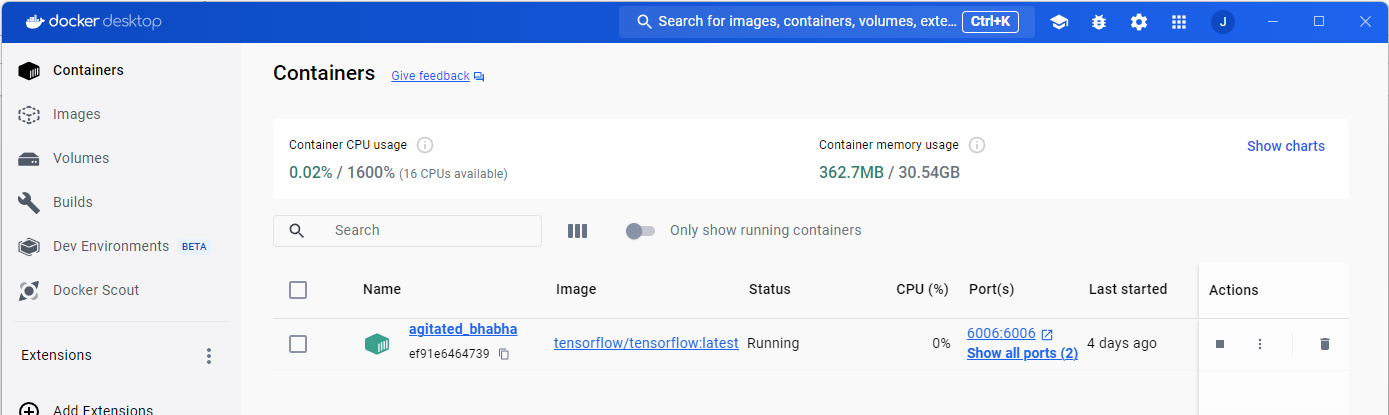Sort by the Last started column header
Viewport: 1389px width, 415px height.
coord(1128,290)
